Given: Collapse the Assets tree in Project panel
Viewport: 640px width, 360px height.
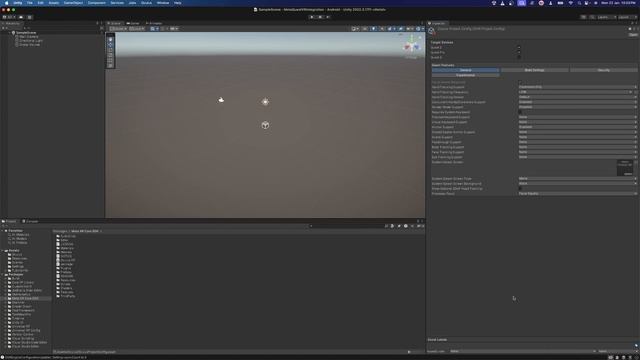Looking at the screenshot, I should point(3,251).
